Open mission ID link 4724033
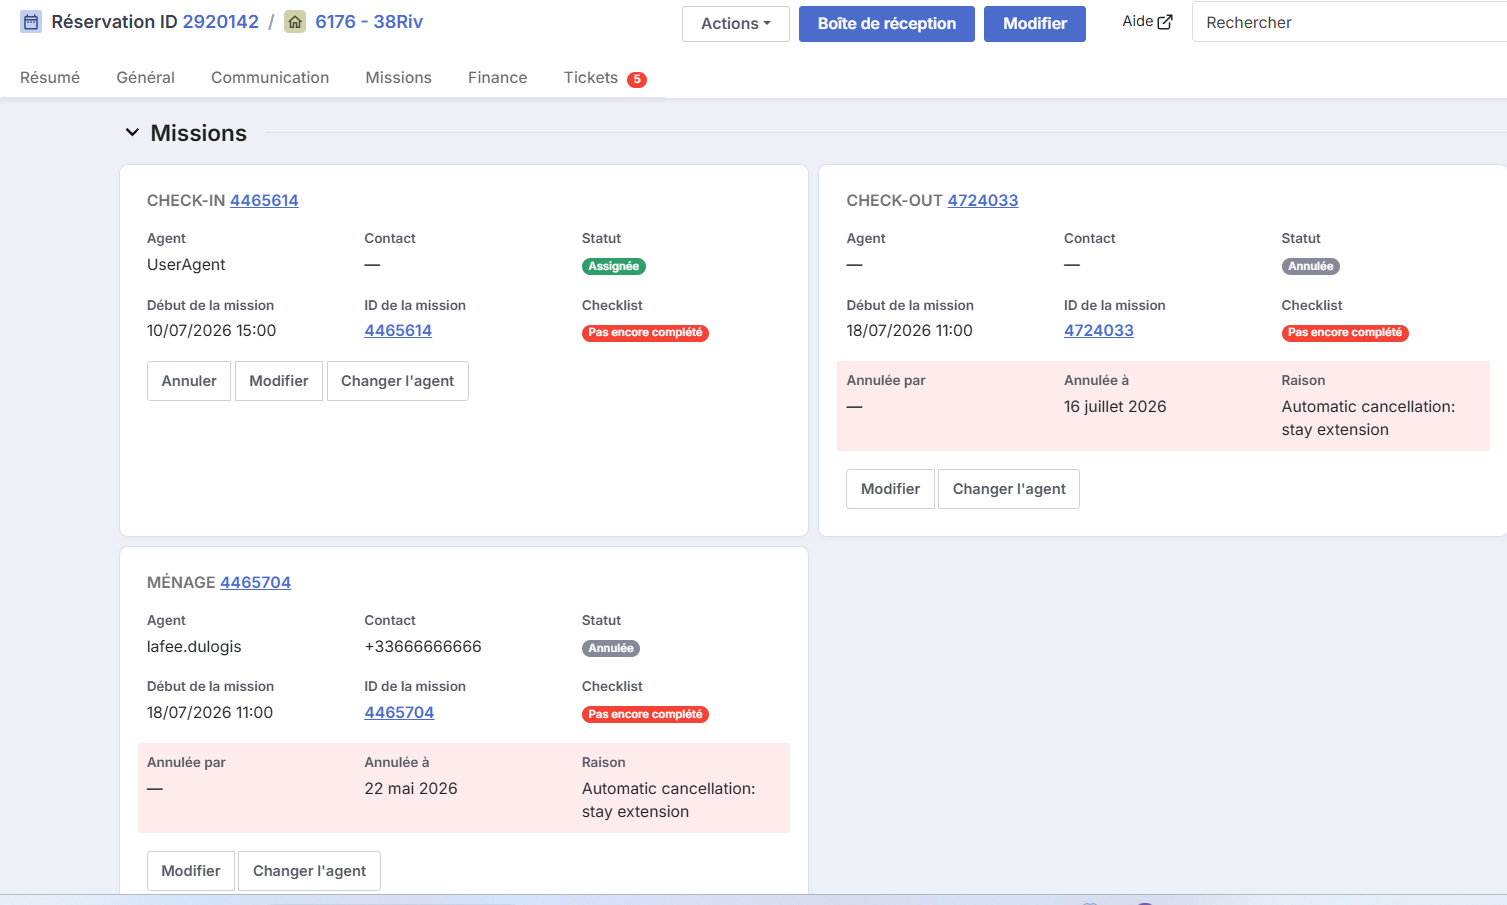Image resolution: width=1507 pixels, height=905 pixels. point(1099,331)
